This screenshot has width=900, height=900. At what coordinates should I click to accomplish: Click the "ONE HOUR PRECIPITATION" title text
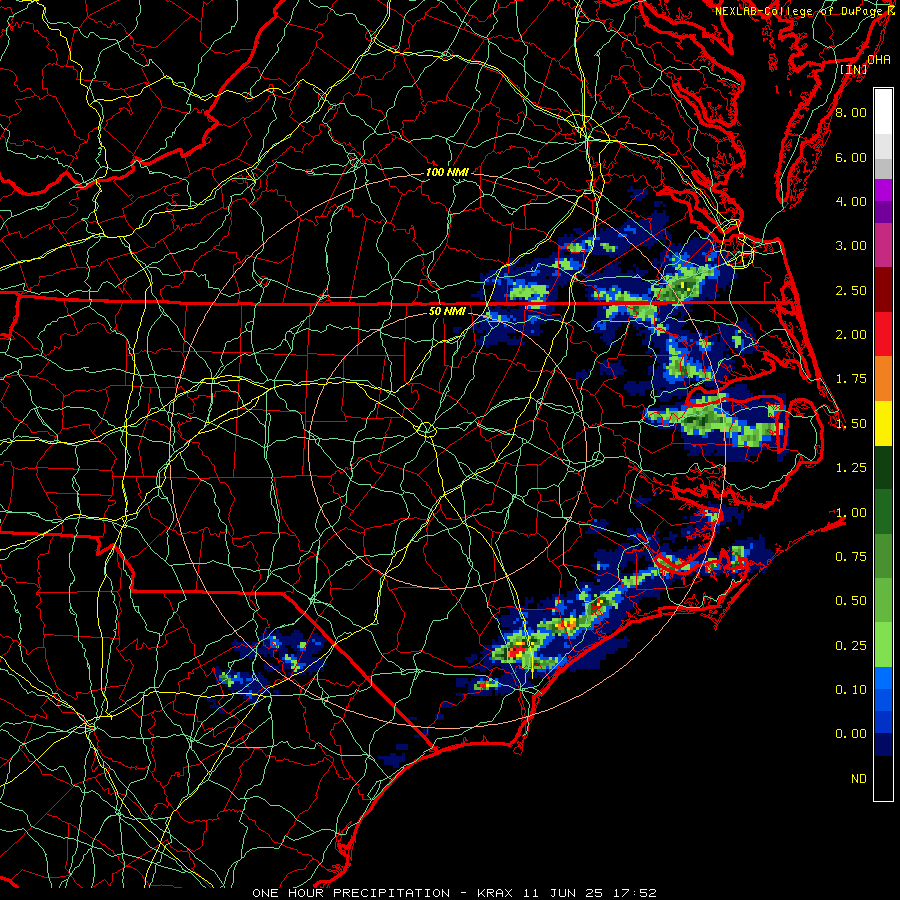pos(351,893)
